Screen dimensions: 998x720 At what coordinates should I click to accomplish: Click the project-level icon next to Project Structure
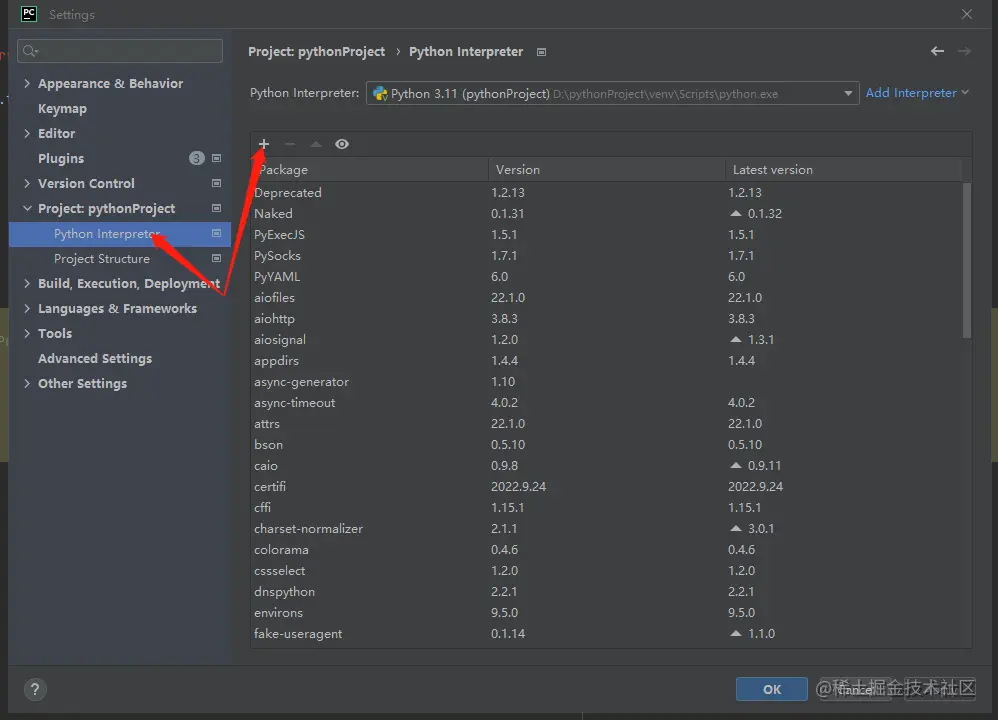pos(216,258)
